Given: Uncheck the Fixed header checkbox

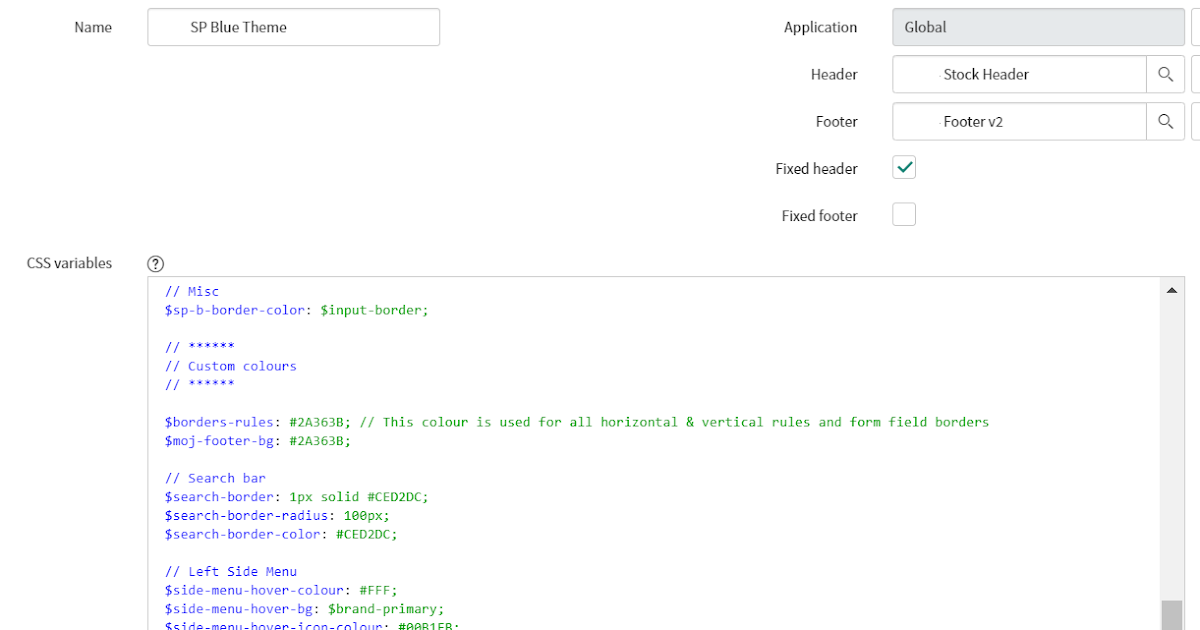Looking at the screenshot, I should pos(903,167).
